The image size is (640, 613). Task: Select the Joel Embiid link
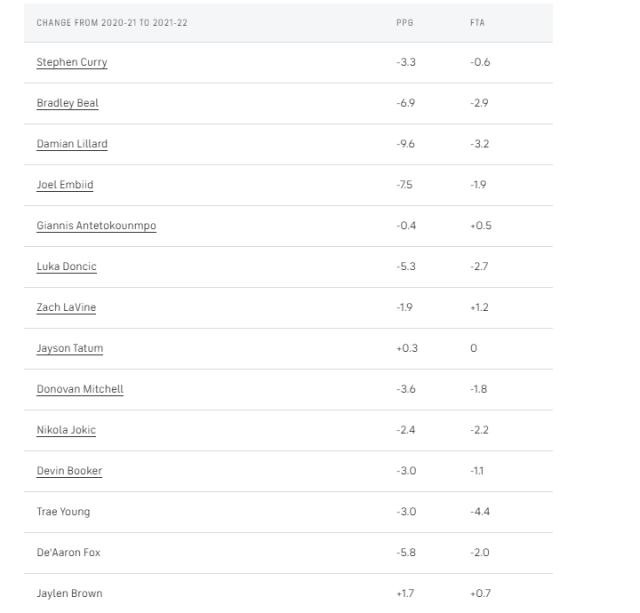click(x=65, y=185)
